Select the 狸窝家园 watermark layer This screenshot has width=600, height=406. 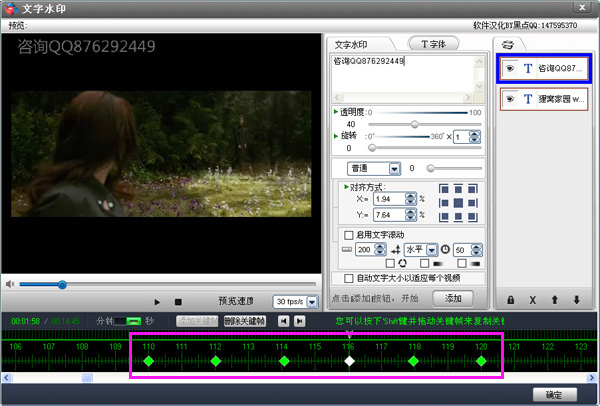[x=544, y=99]
